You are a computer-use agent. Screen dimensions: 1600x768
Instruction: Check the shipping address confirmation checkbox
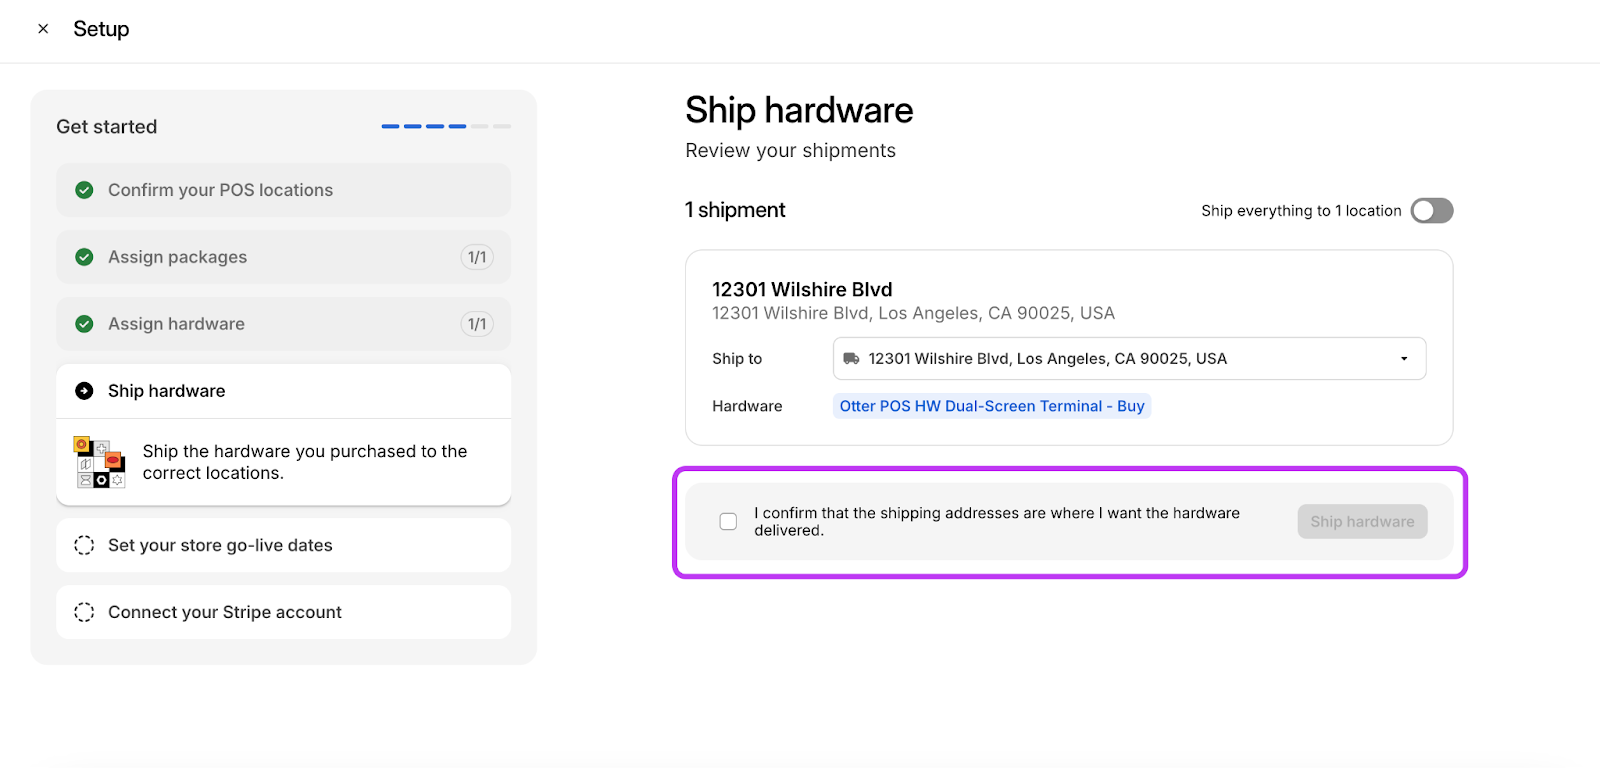728,522
